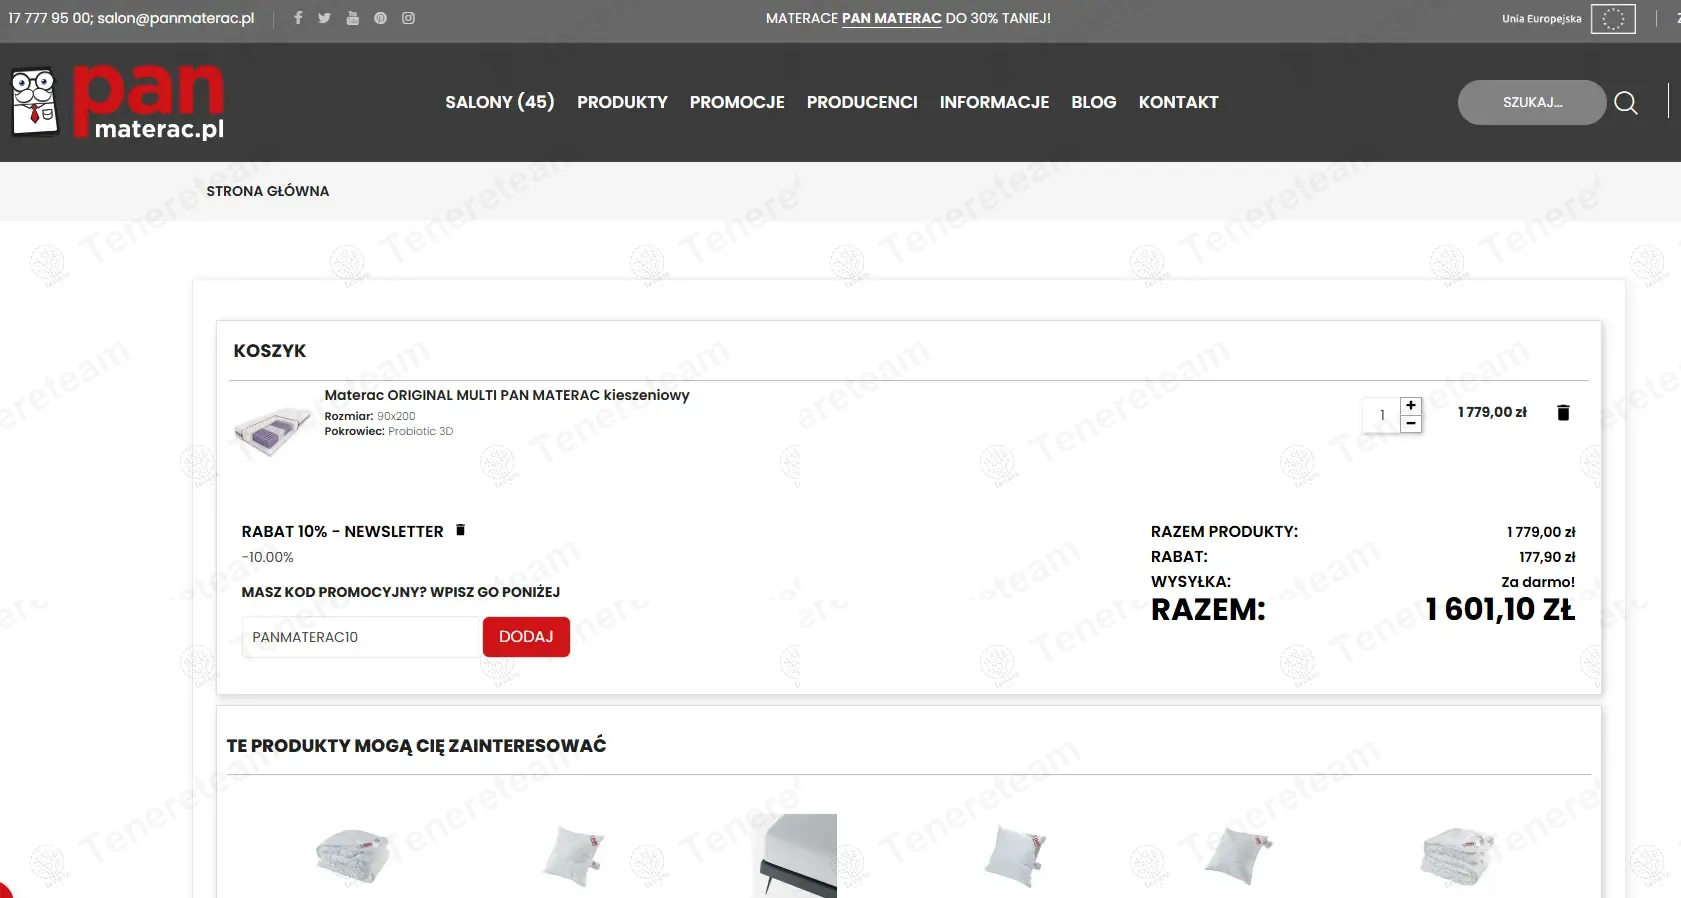This screenshot has height=898, width=1681.
Task: Open the Instagram social icon
Action: point(408,18)
